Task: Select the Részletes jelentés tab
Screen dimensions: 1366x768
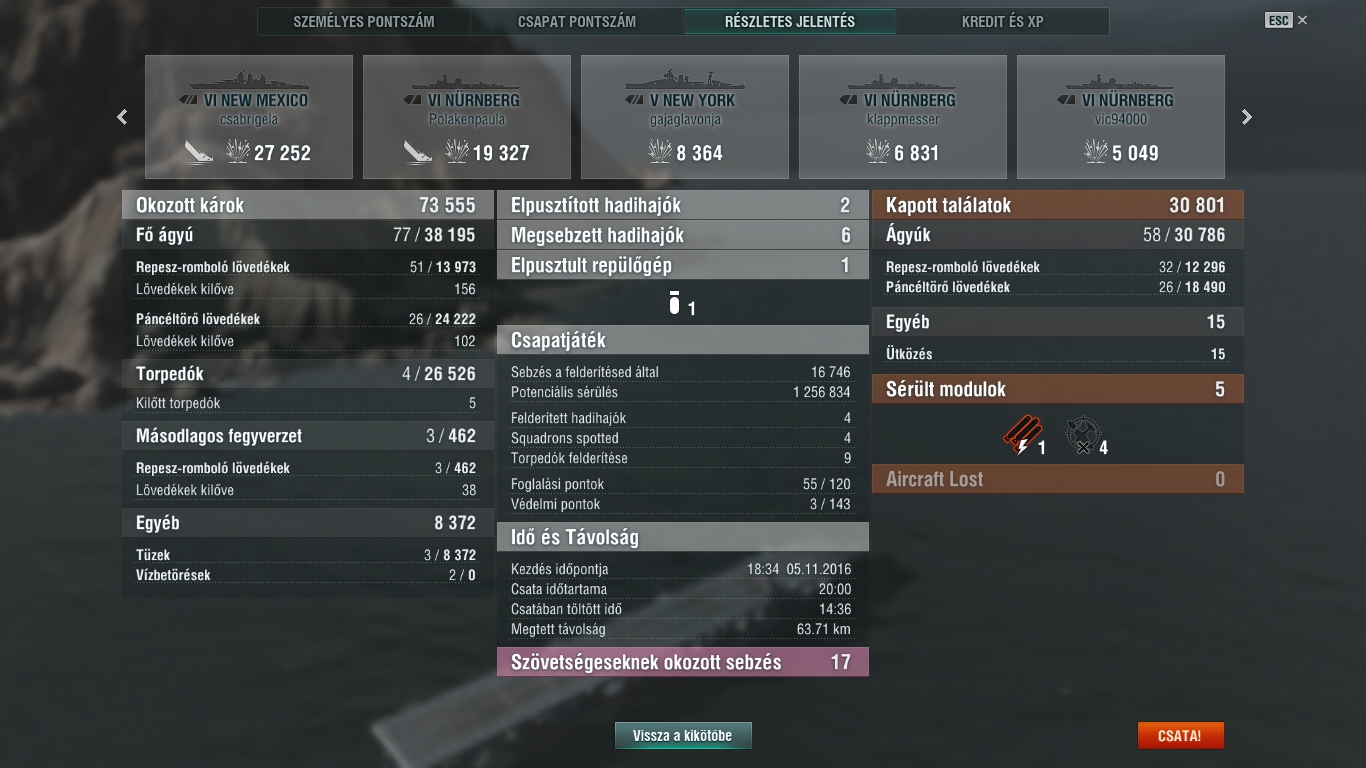Action: [790, 21]
